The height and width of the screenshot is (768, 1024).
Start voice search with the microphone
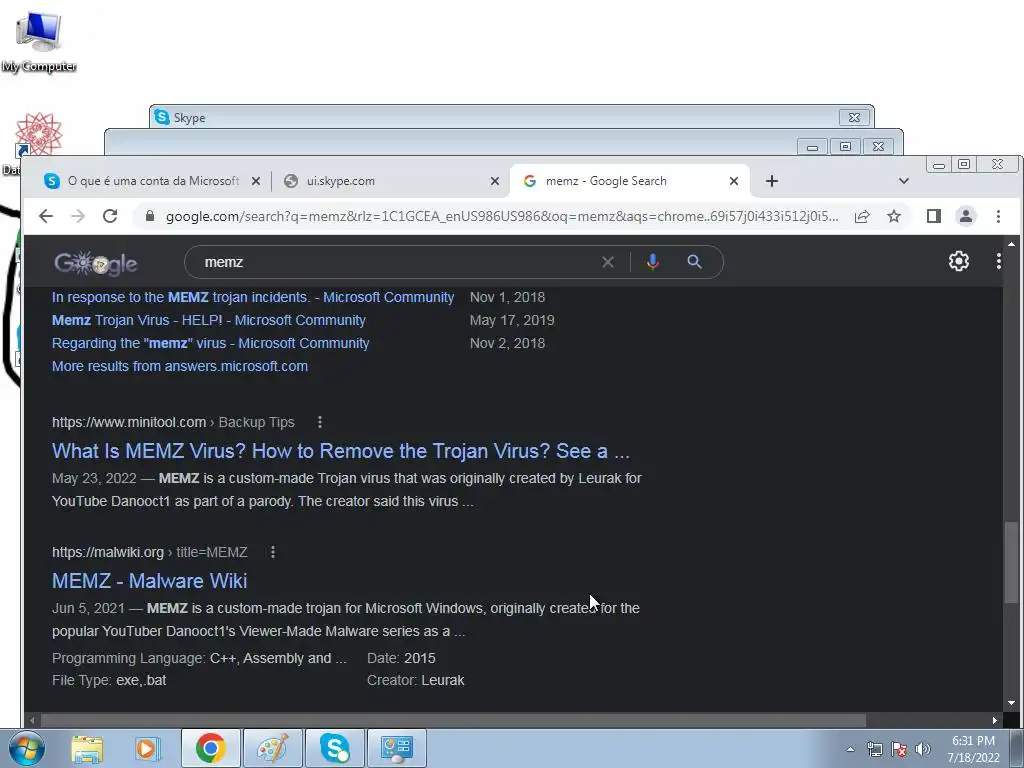(652, 262)
